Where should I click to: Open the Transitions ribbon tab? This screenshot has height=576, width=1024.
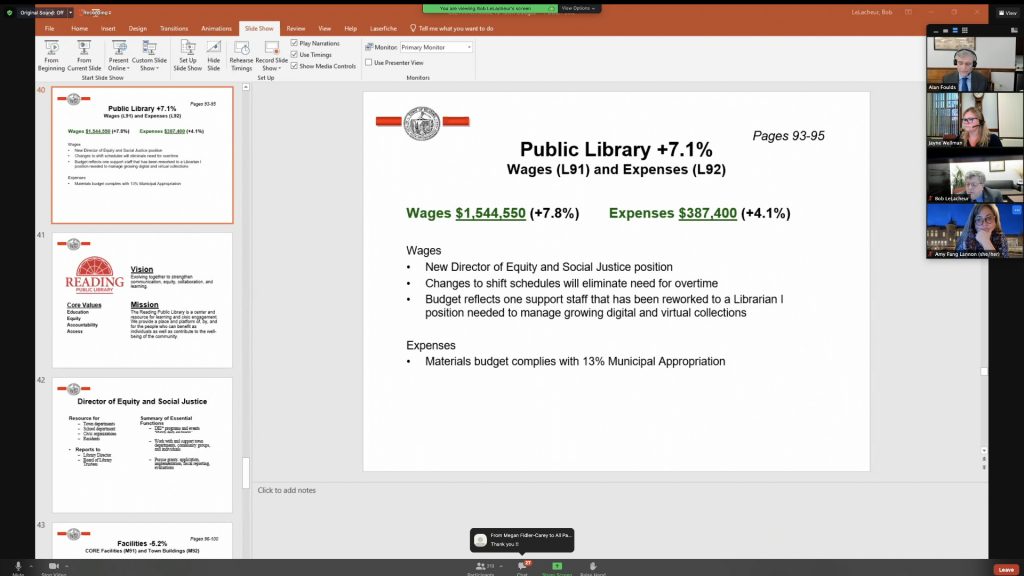coord(174,29)
